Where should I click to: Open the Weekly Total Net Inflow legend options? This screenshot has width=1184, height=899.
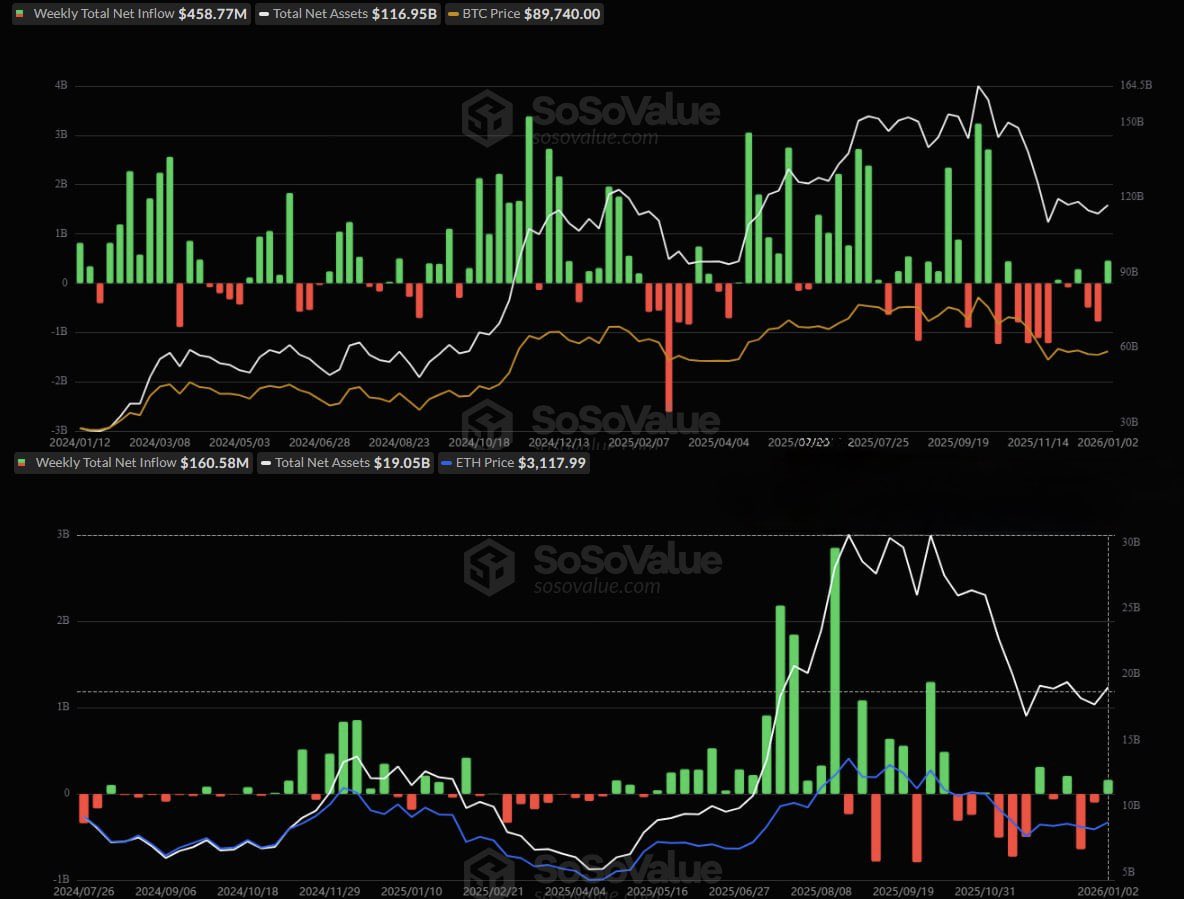tap(130, 13)
